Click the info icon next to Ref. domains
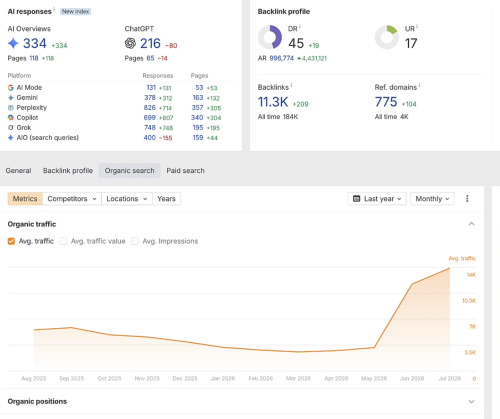The width and height of the screenshot is (500, 419). (x=420, y=85)
